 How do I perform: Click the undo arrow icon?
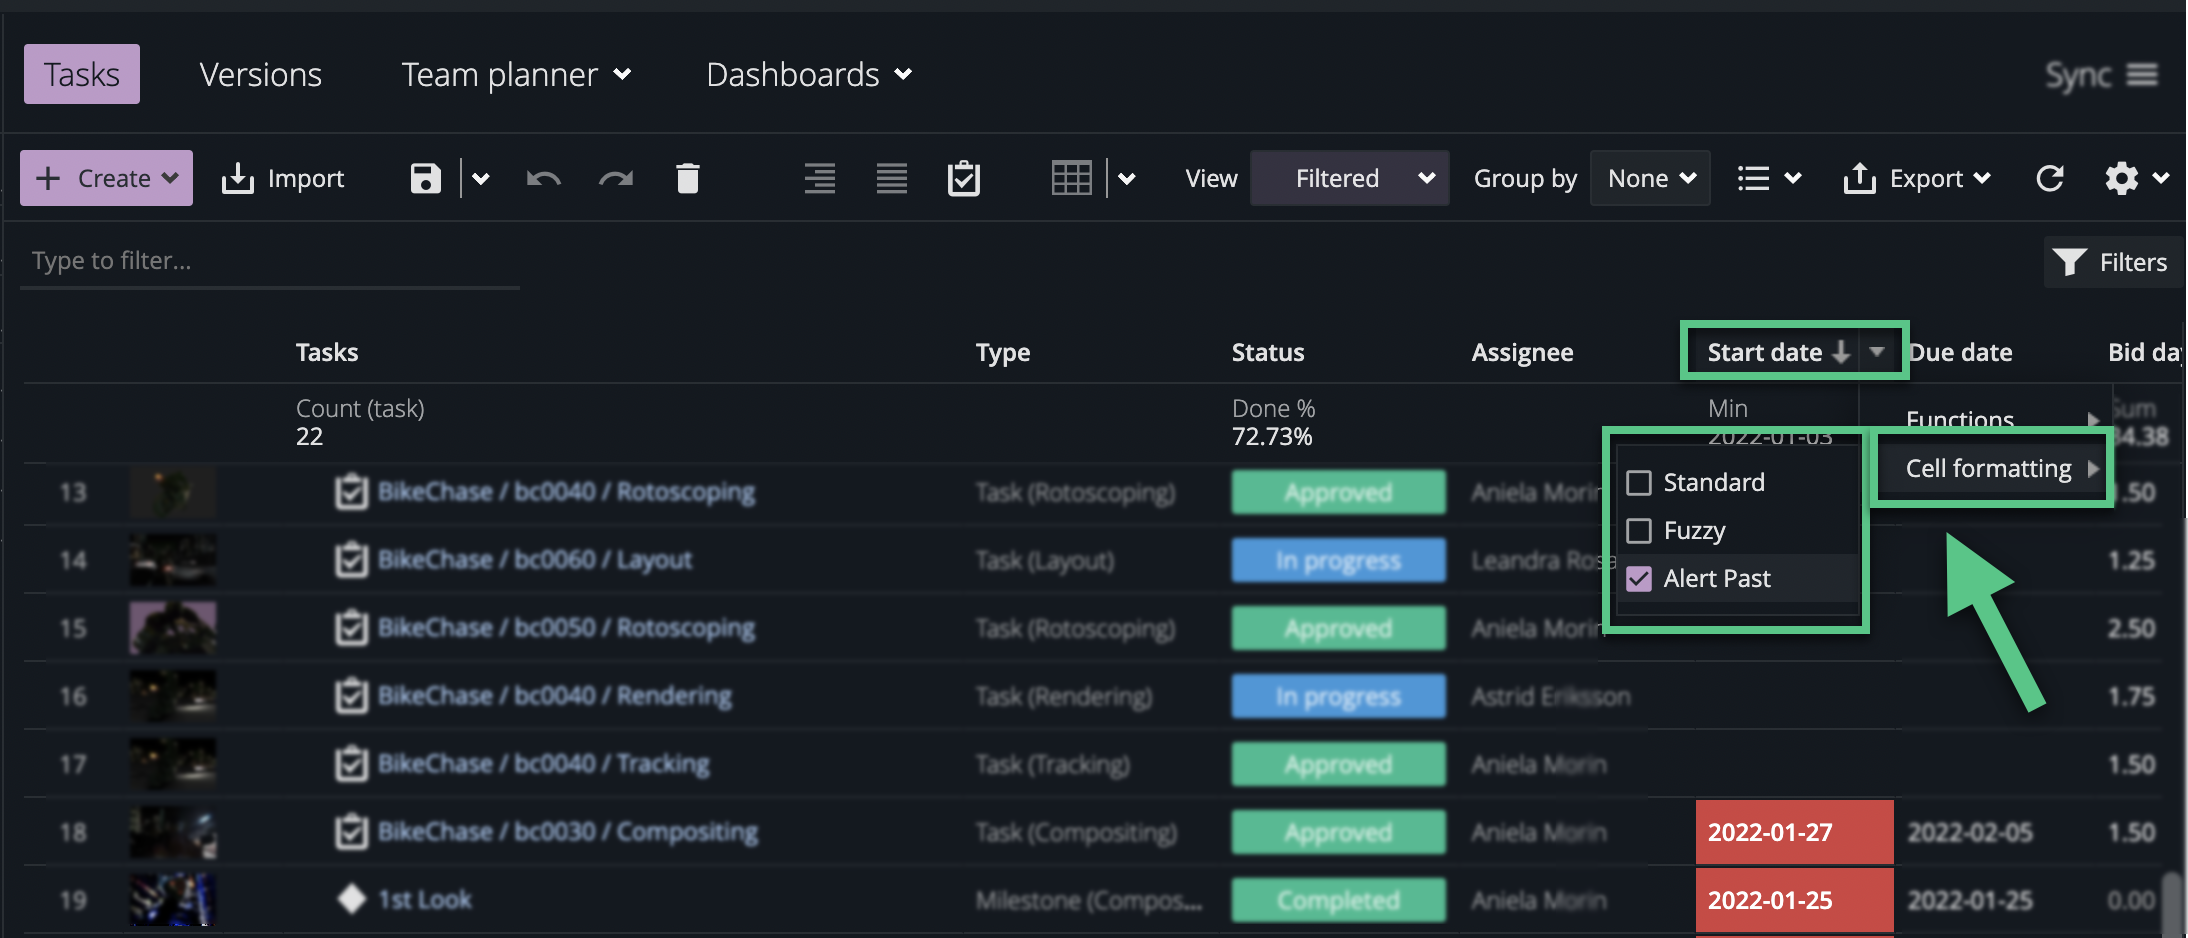[x=543, y=178]
